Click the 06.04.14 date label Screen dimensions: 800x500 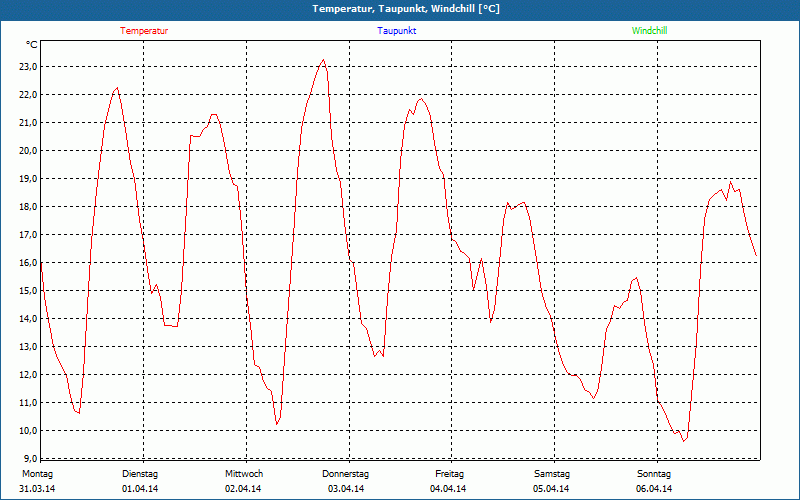tap(654, 489)
